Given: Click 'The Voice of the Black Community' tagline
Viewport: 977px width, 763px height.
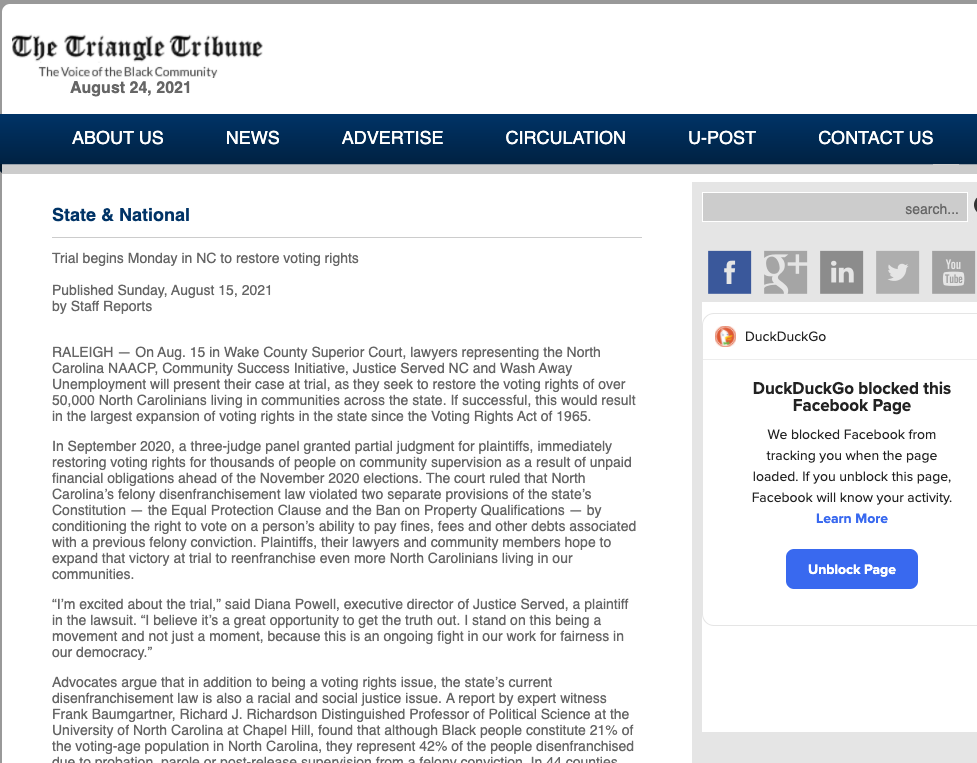Looking at the screenshot, I should pos(128,72).
